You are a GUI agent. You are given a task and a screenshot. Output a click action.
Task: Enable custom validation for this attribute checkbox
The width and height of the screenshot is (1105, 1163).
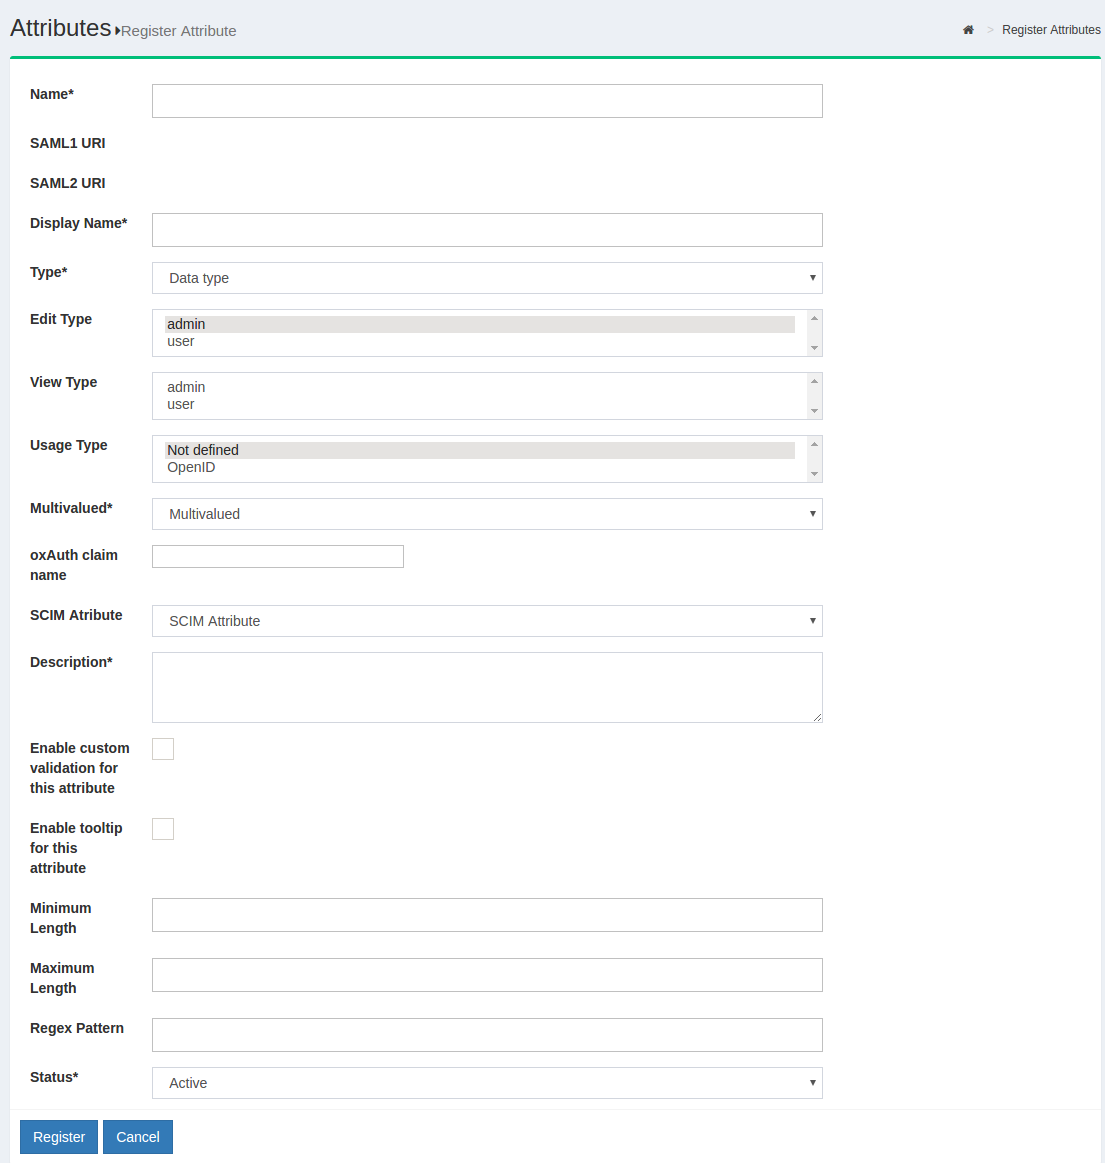[x=163, y=749]
